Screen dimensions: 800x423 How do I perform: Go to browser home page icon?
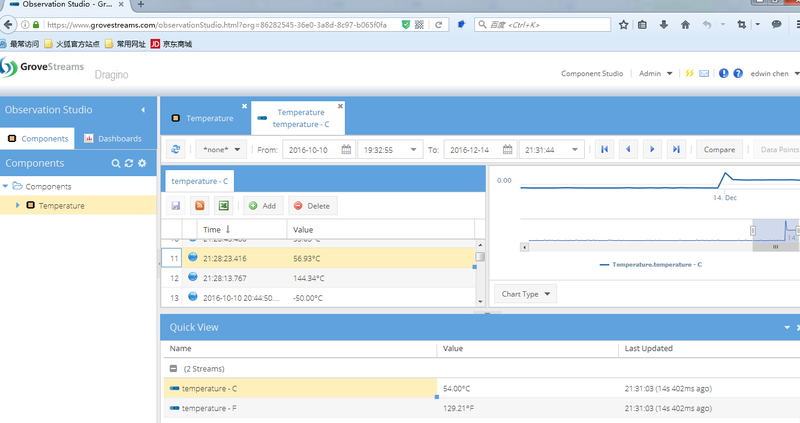[x=685, y=24]
